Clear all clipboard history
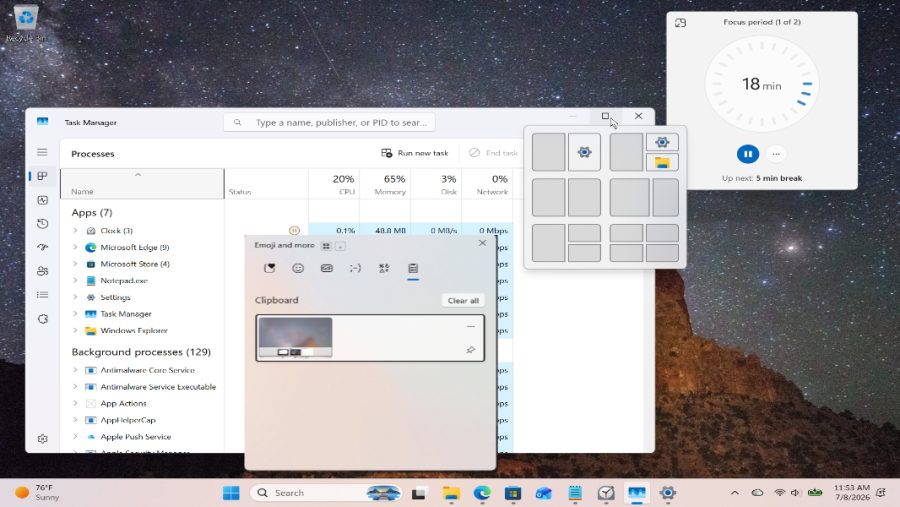This screenshot has width=900, height=507. pyautogui.click(x=463, y=300)
